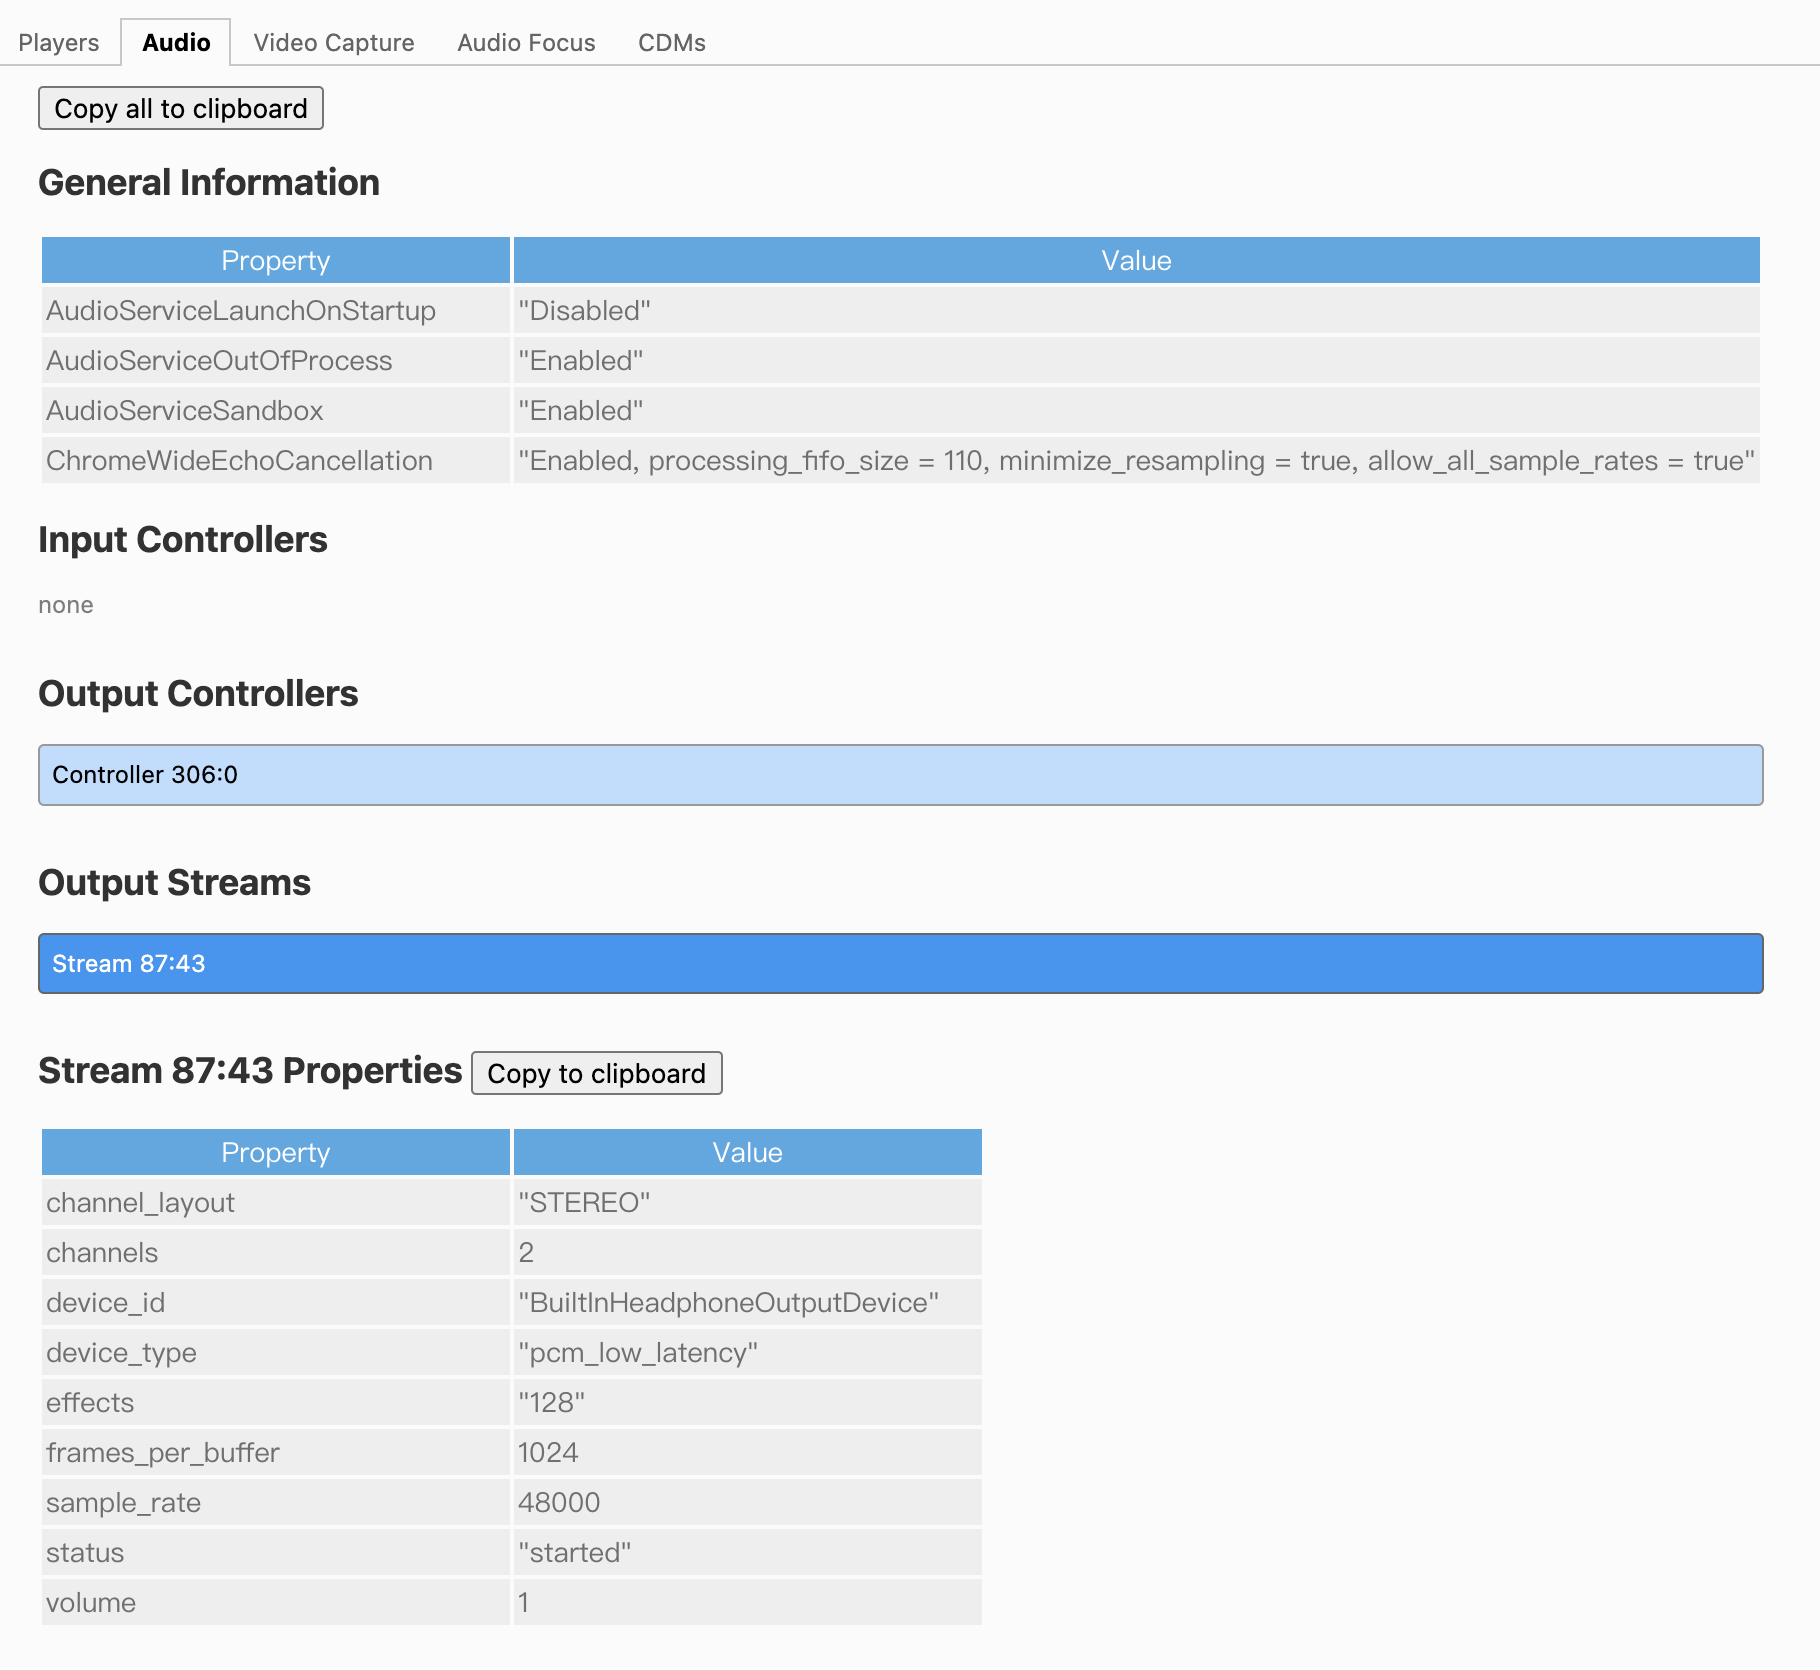Screen dimensions: 1820x1670
Task: Open the Video Capture tab
Action: (x=333, y=43)
